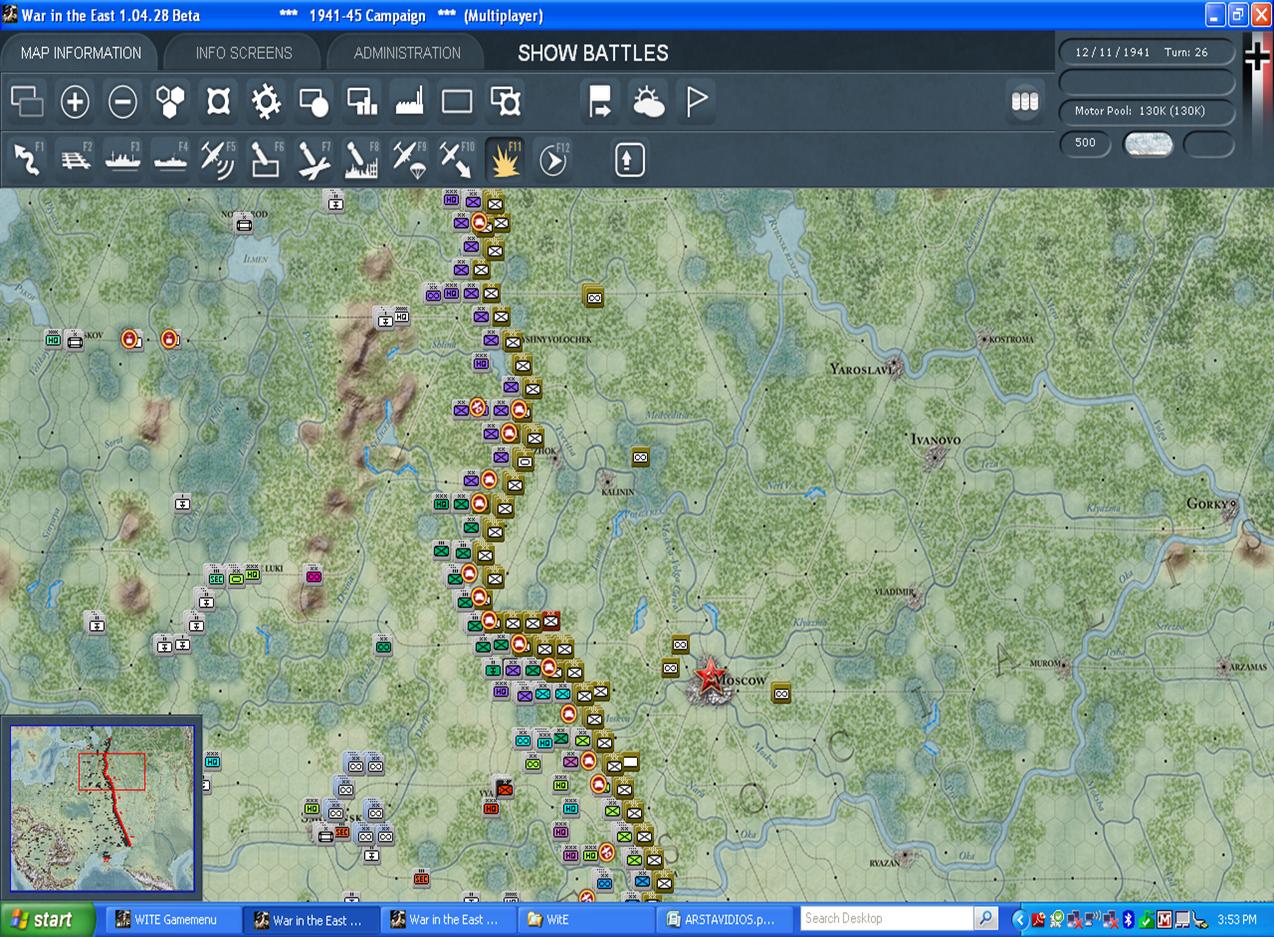Open the MAP INFORMATION tab
The height and width of the screenshot is (937, 1274).
click(81, 52)
